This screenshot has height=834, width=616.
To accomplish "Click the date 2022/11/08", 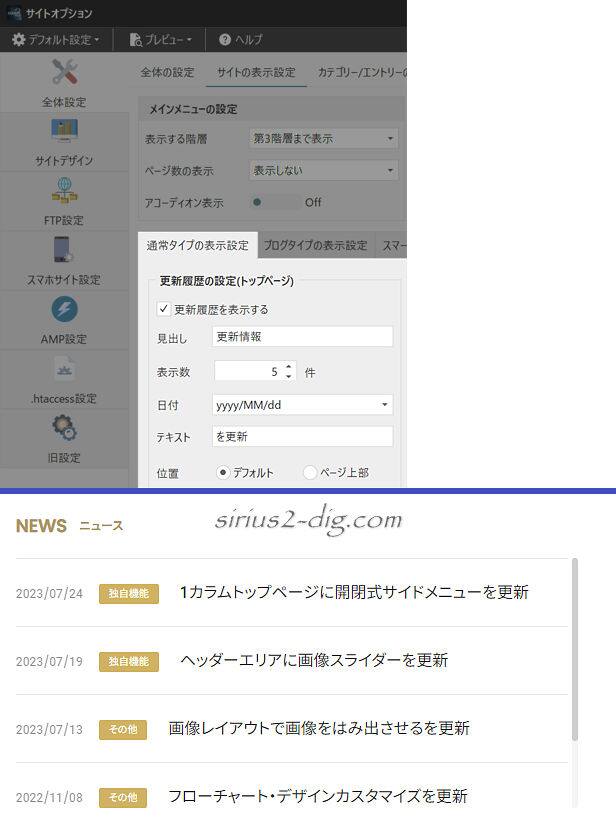I will pyautogui.click(x=49, y=797).
